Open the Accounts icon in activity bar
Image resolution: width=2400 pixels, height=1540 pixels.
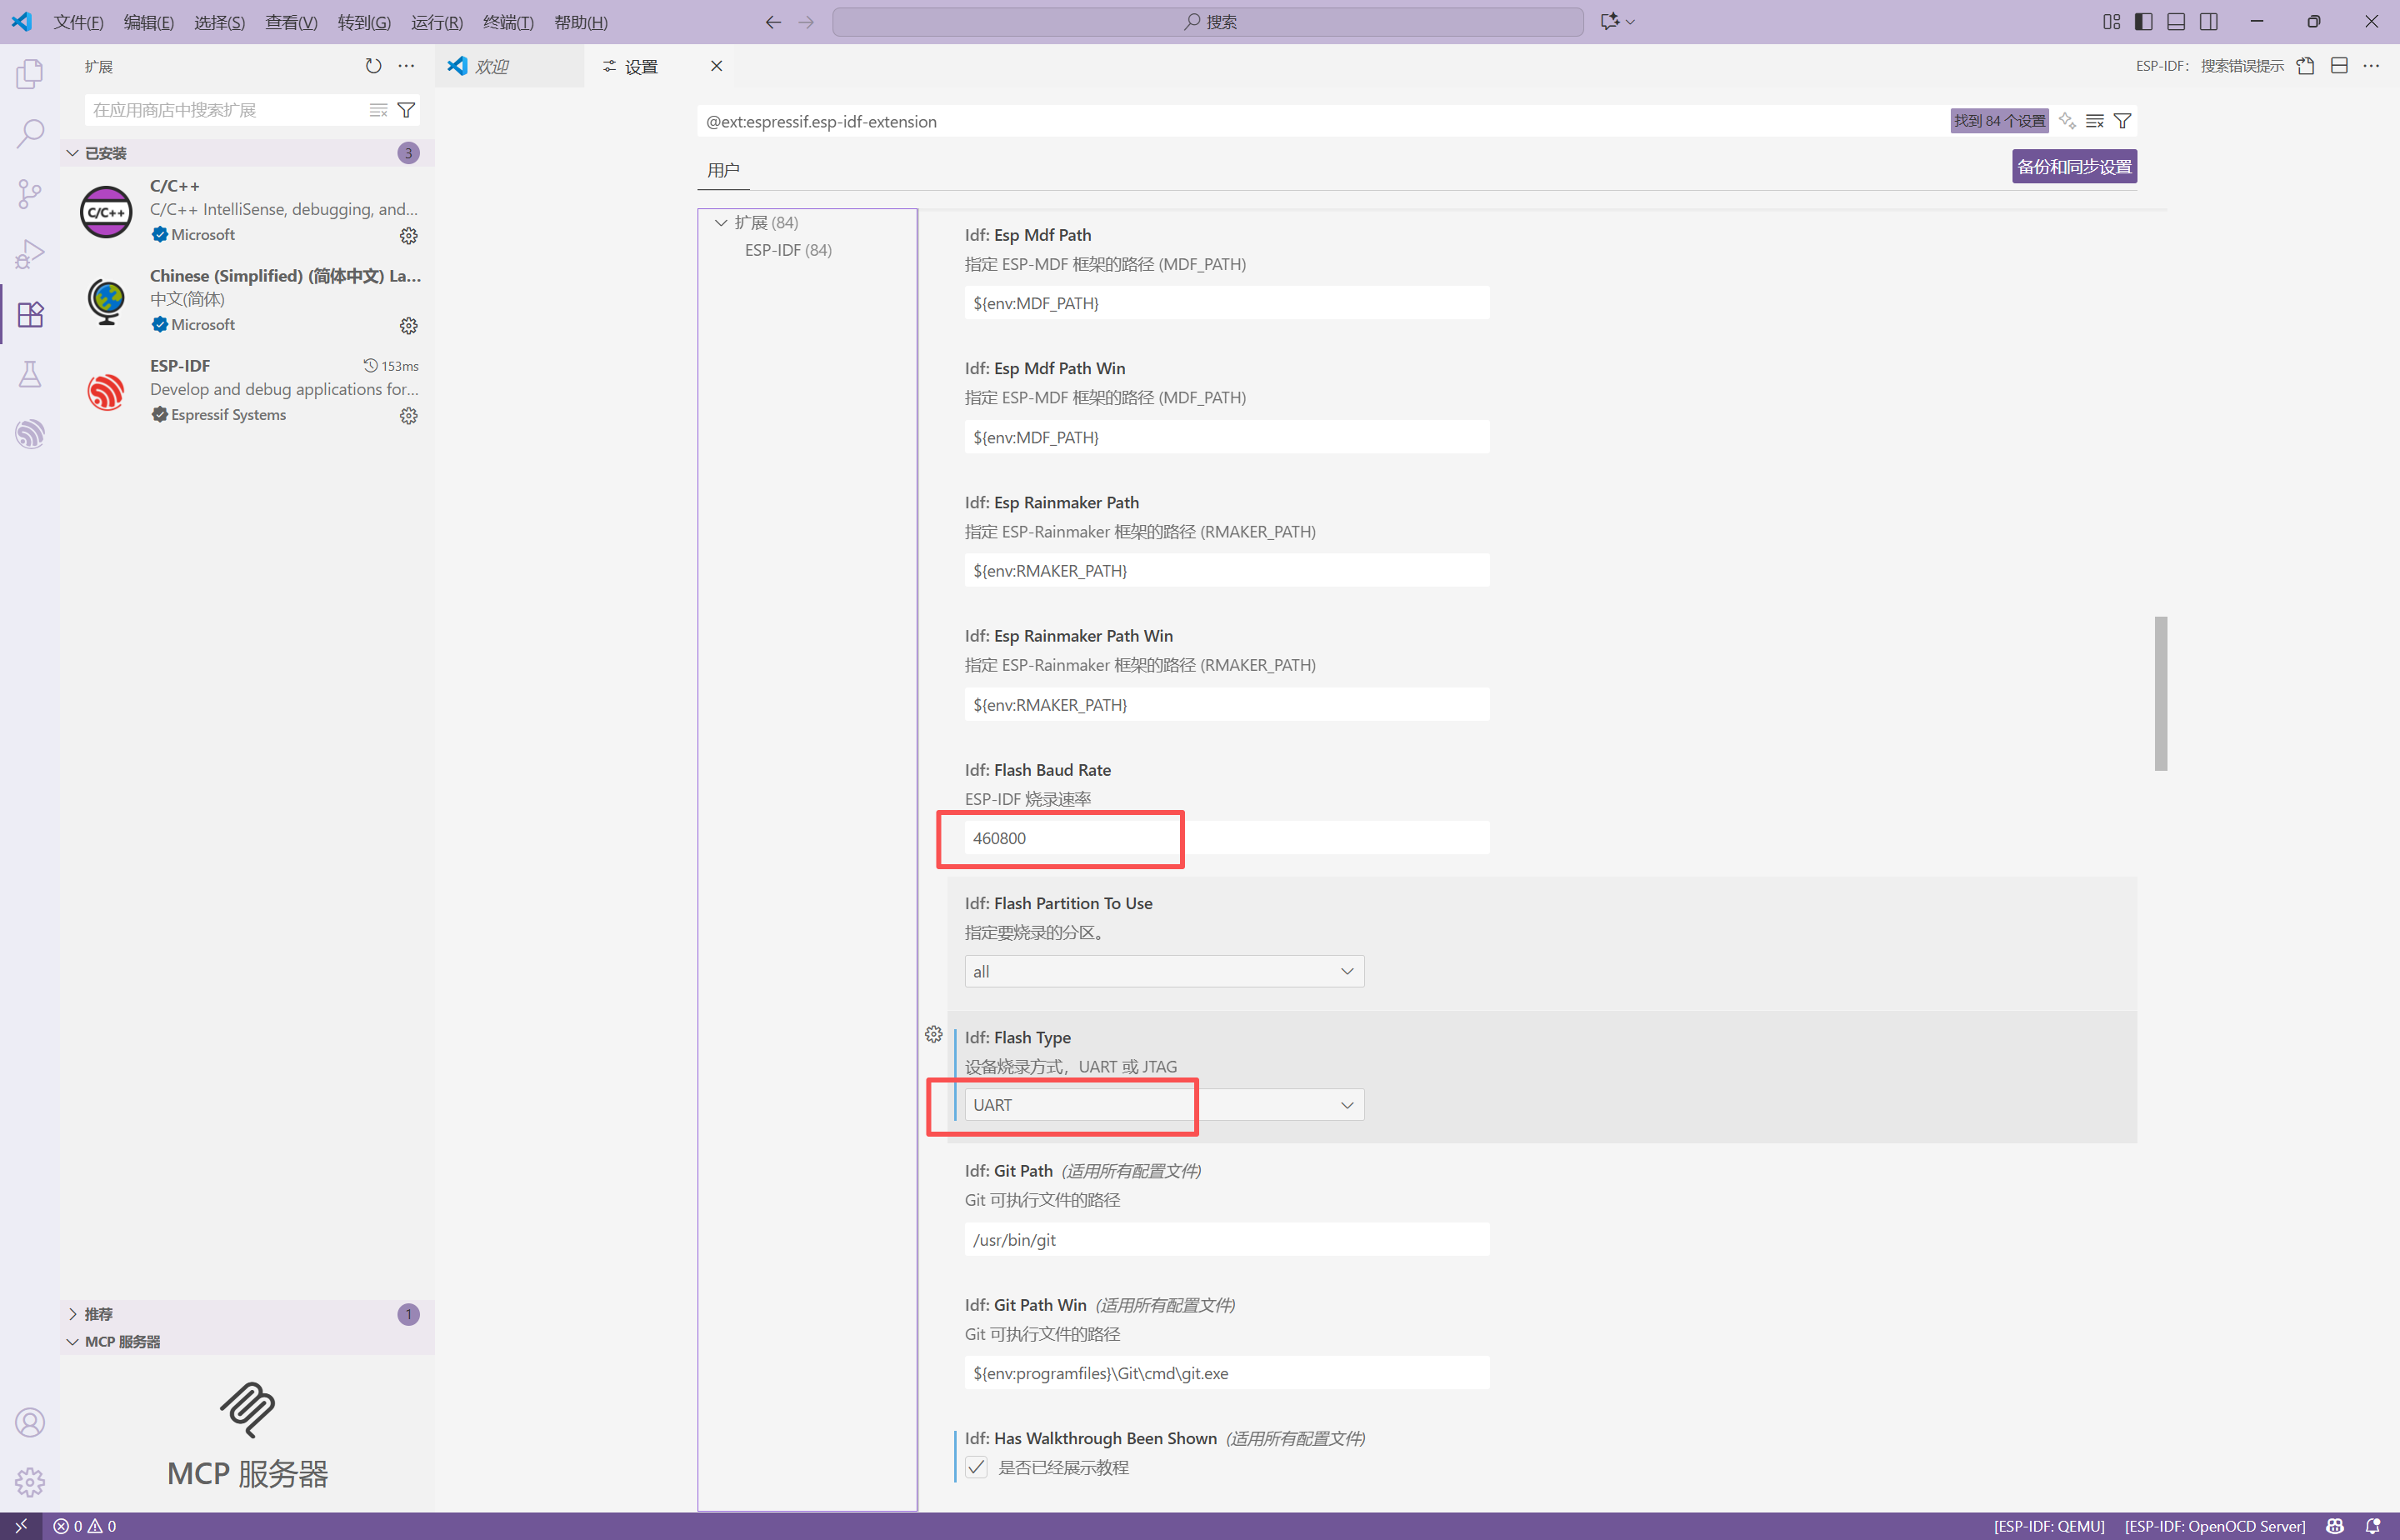(x=30, y=1422)
